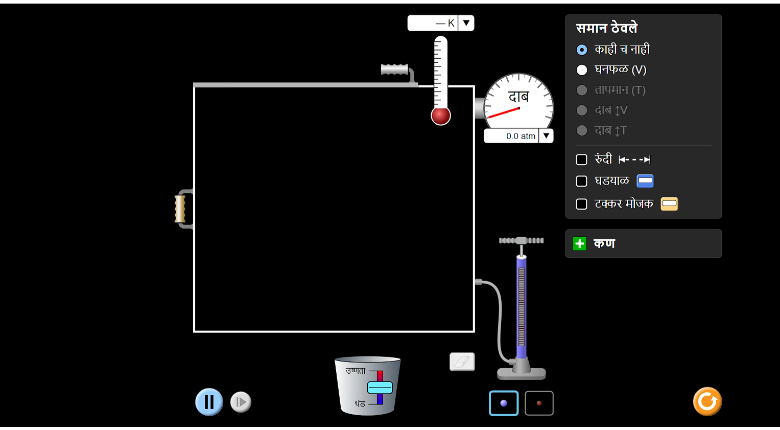Select the heavy blue particle type
780x430 pixels.
[x=503, y=403]
